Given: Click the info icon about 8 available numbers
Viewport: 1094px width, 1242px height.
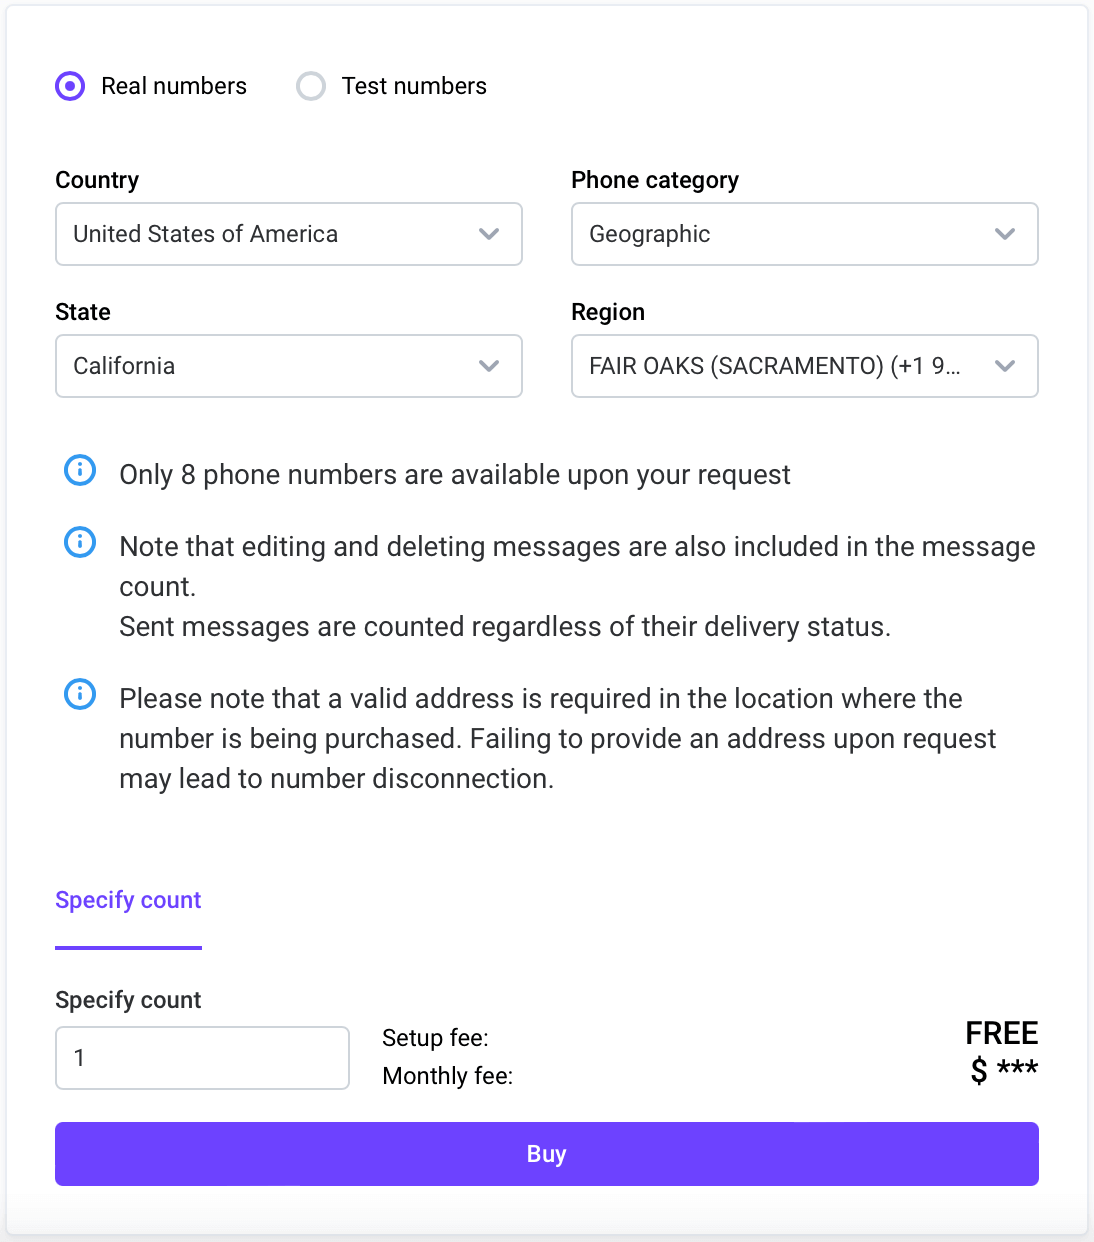Looking at the screenshot, I should tap(80, 470).
